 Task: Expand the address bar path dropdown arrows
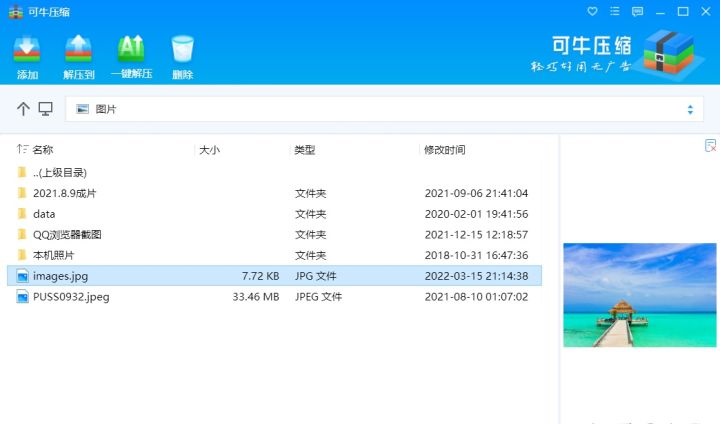point(690,109)
